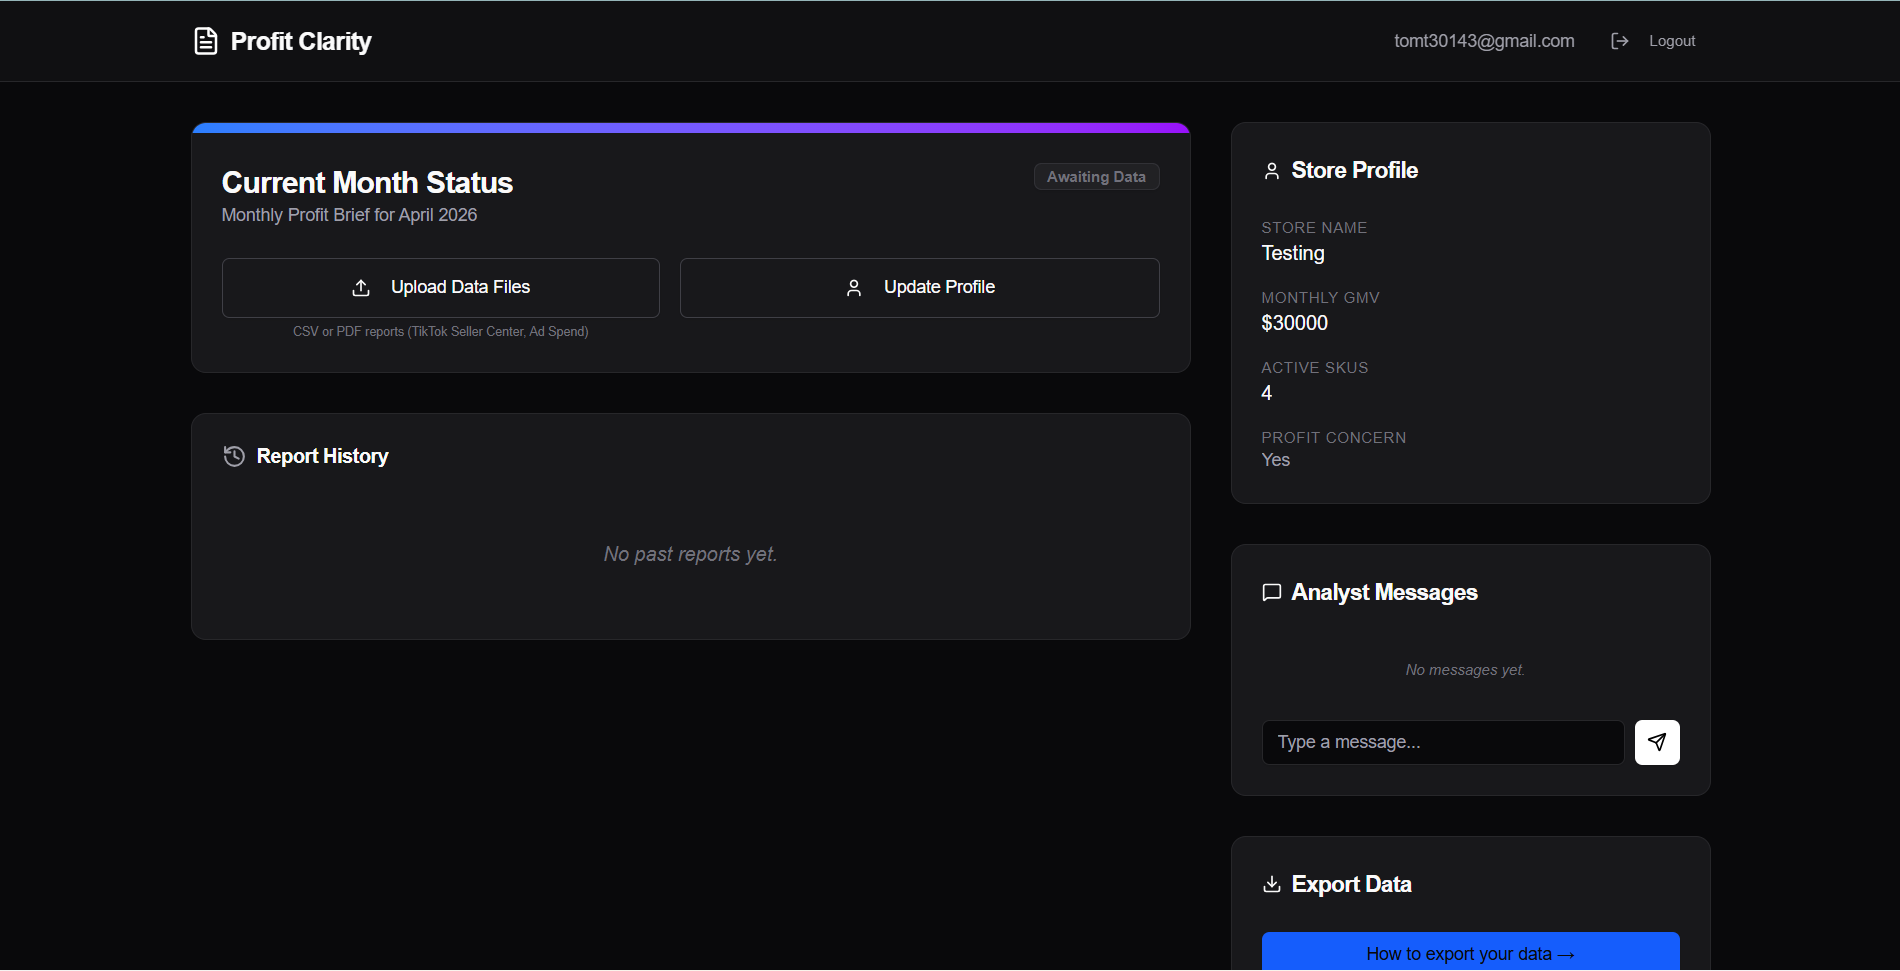
Task: Send message with paper plane icon
Action: click(1657, 742)
